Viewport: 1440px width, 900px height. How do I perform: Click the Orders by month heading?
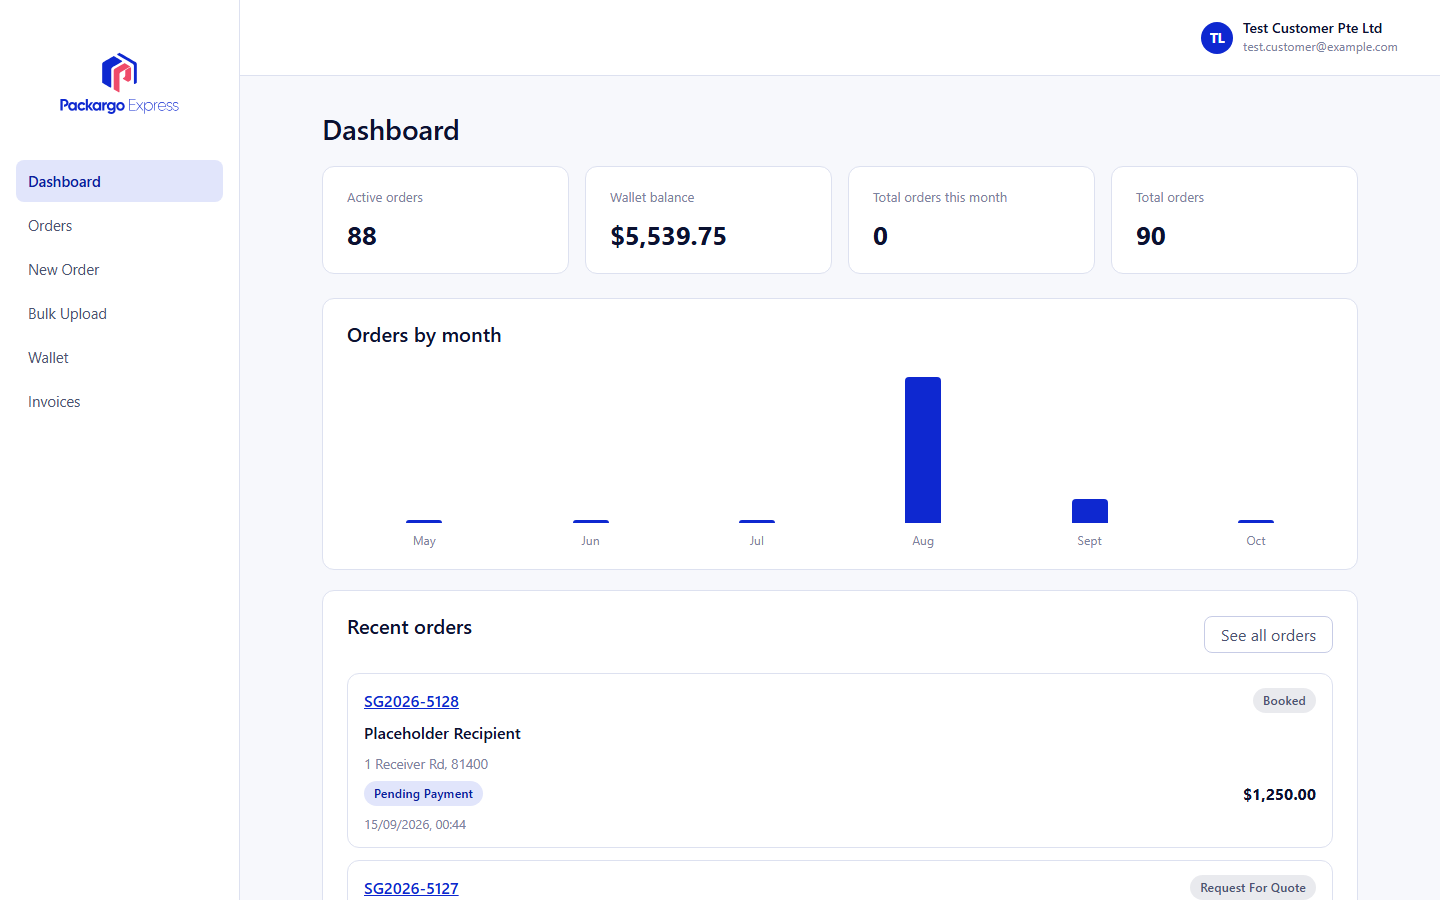click(x=424, y=335)
